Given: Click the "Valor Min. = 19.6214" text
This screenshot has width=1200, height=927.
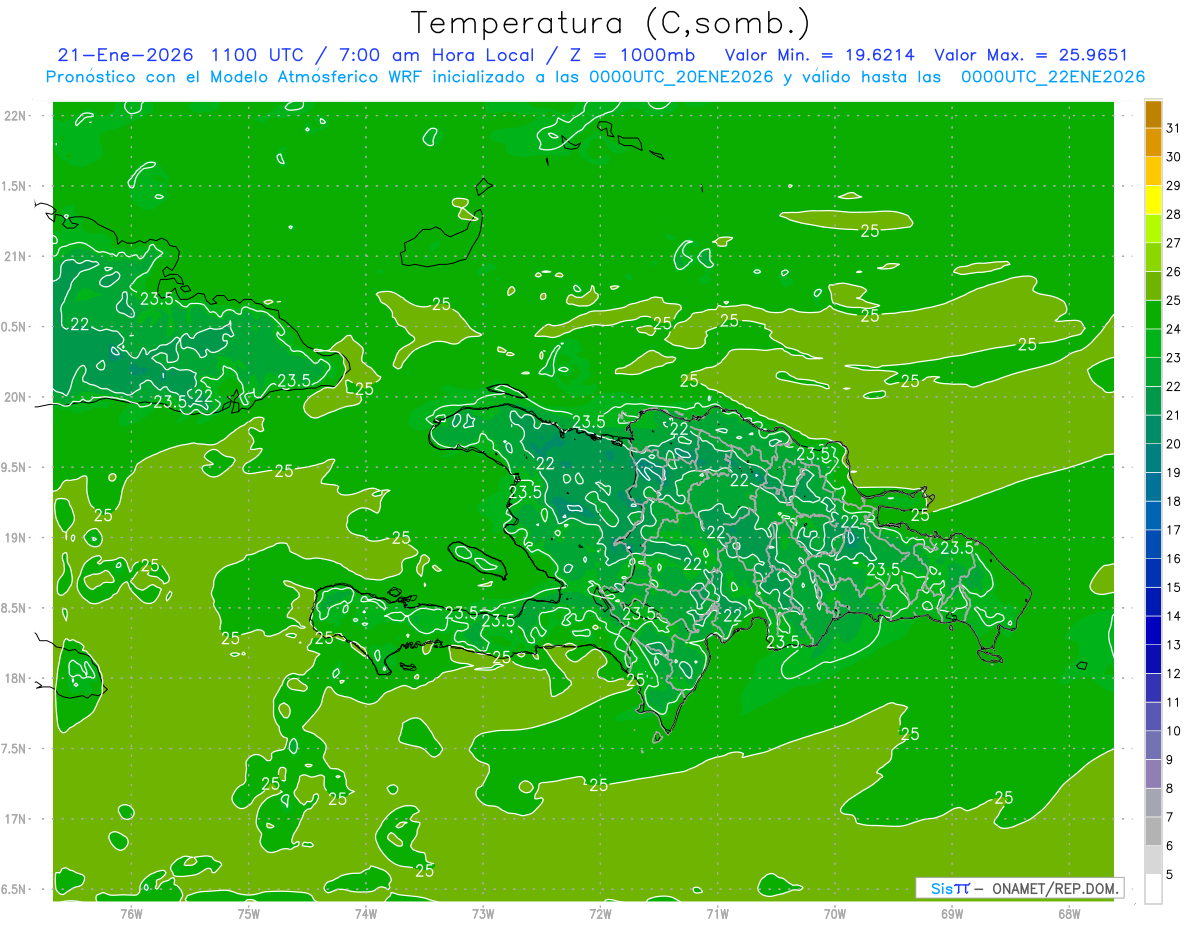Looking at the screenshot, I should click(x=820, y=55).
